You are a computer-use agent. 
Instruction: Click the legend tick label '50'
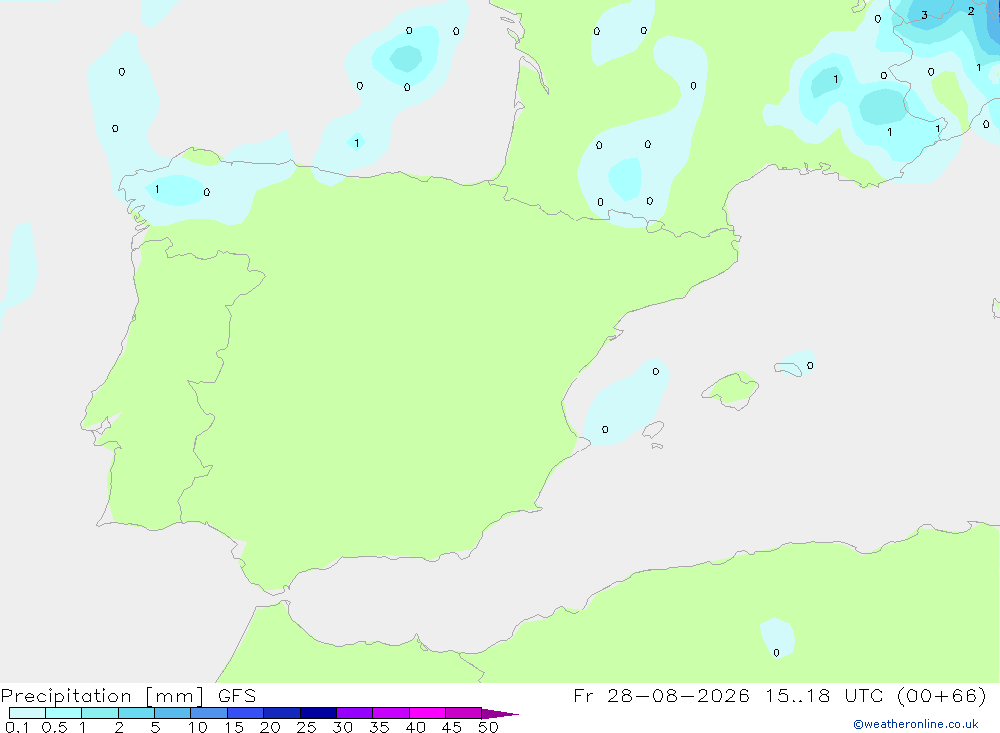(x=488, y=727)
